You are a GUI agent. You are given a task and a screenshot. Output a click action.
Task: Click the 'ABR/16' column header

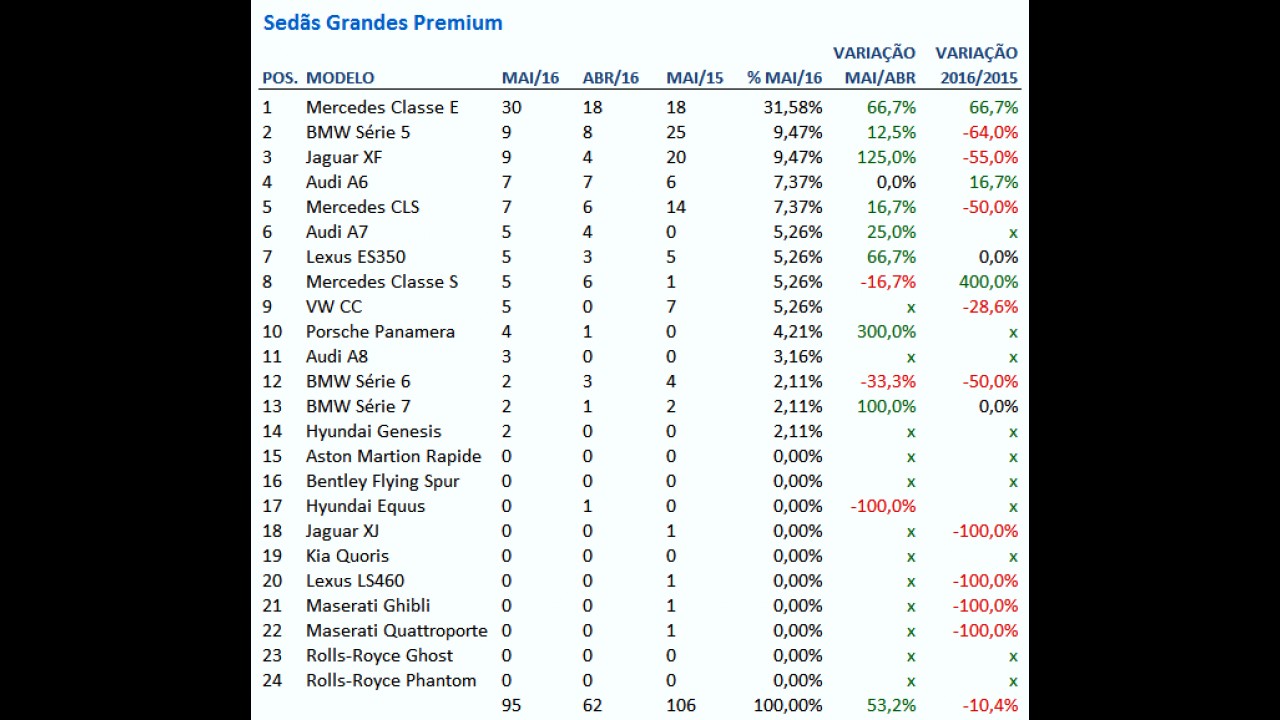coord(610,78)
